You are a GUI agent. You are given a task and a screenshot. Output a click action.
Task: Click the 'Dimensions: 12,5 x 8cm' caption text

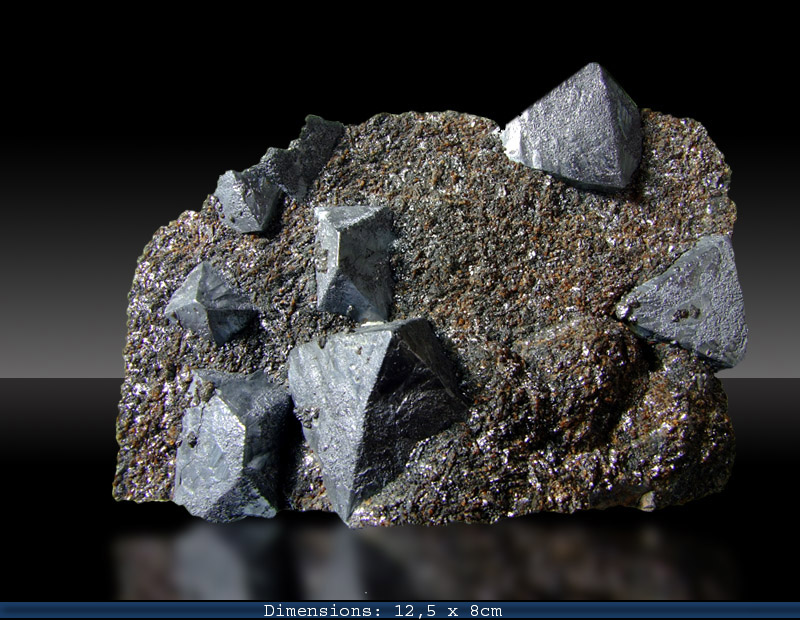383,611
